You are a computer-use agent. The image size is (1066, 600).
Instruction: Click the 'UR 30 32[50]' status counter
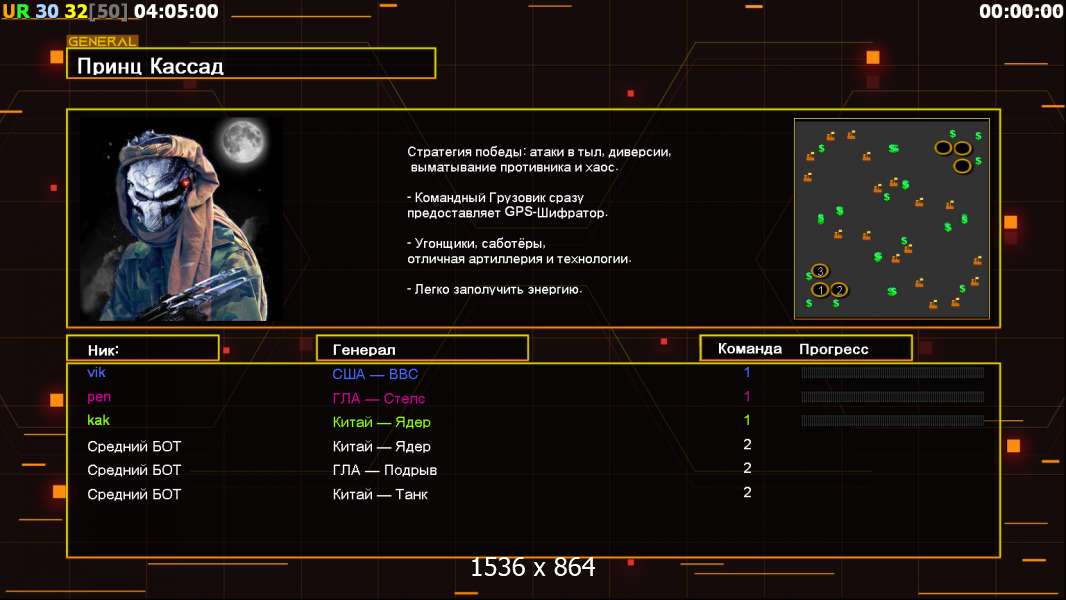click(x=65, y=12)
